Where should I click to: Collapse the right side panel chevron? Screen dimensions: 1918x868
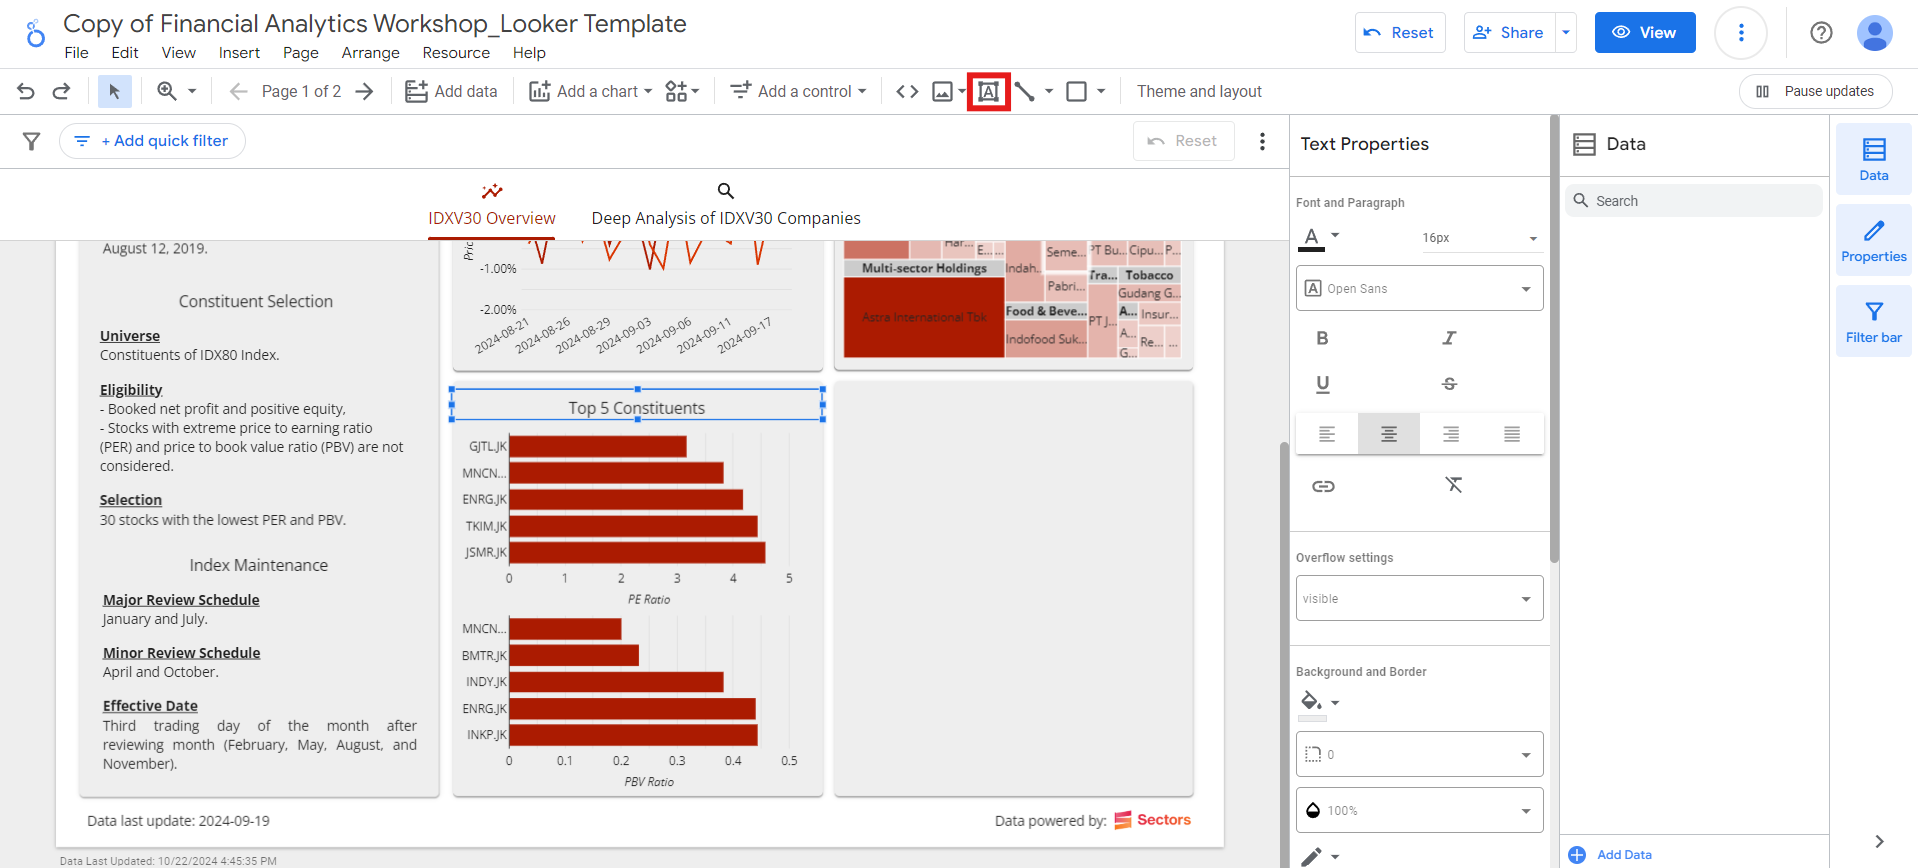click(1879, 841)
